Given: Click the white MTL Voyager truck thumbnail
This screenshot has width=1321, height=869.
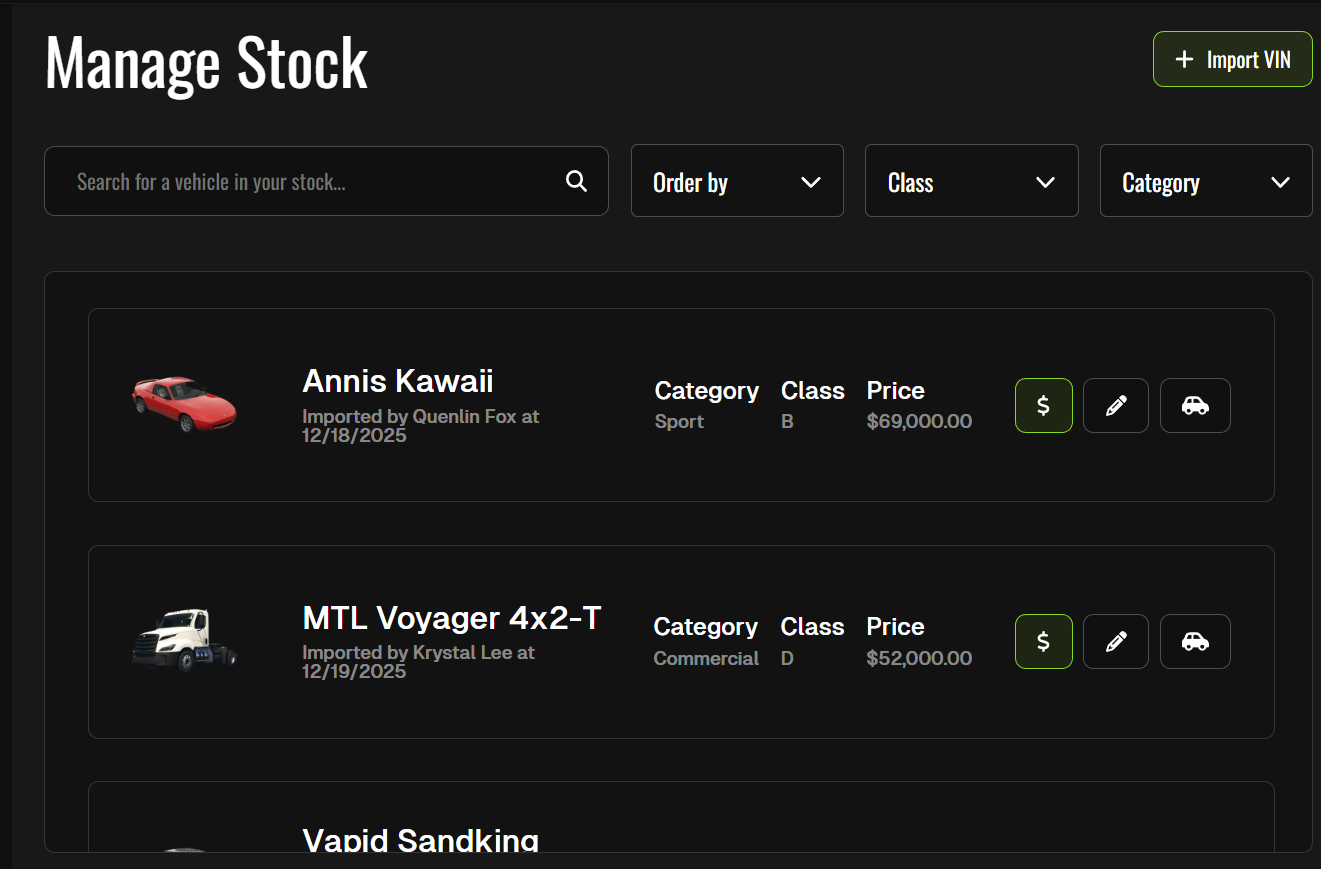Looking at the screenshot, I should click(184, 639).
